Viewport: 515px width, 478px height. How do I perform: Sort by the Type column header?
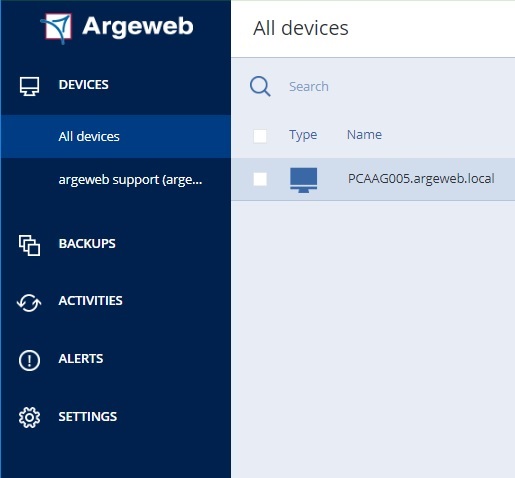pyautogui.click(x=303, y=135)
